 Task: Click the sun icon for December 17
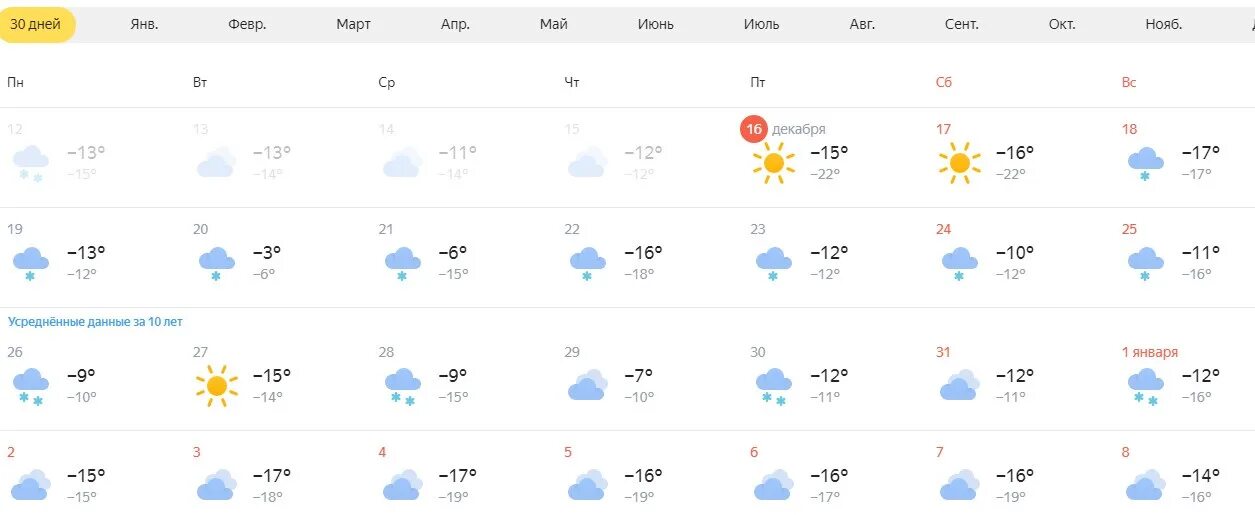coord(959,163)
